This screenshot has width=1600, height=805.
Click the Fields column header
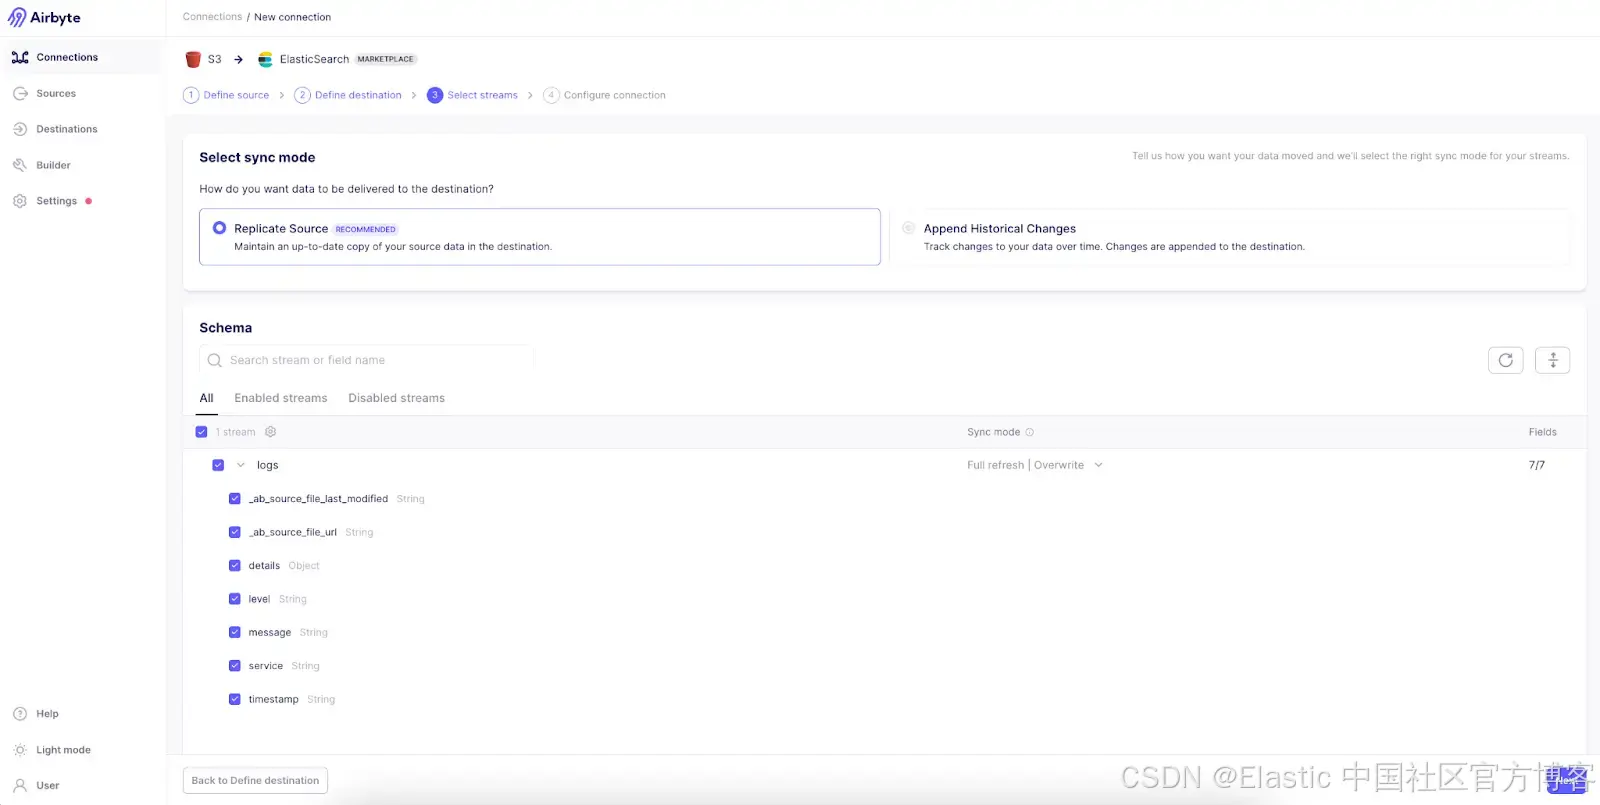pos(1542,432)
